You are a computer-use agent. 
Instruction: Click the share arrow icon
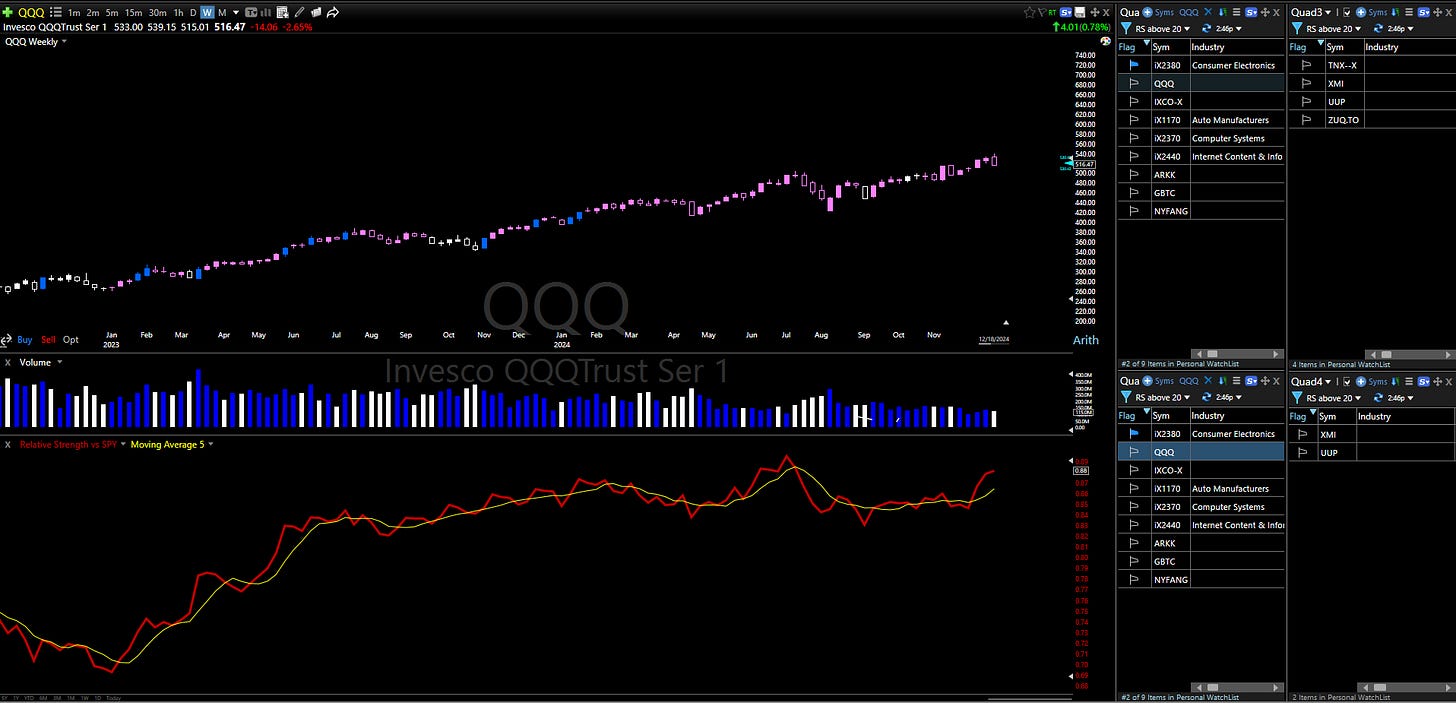click(x=333, y=12)
